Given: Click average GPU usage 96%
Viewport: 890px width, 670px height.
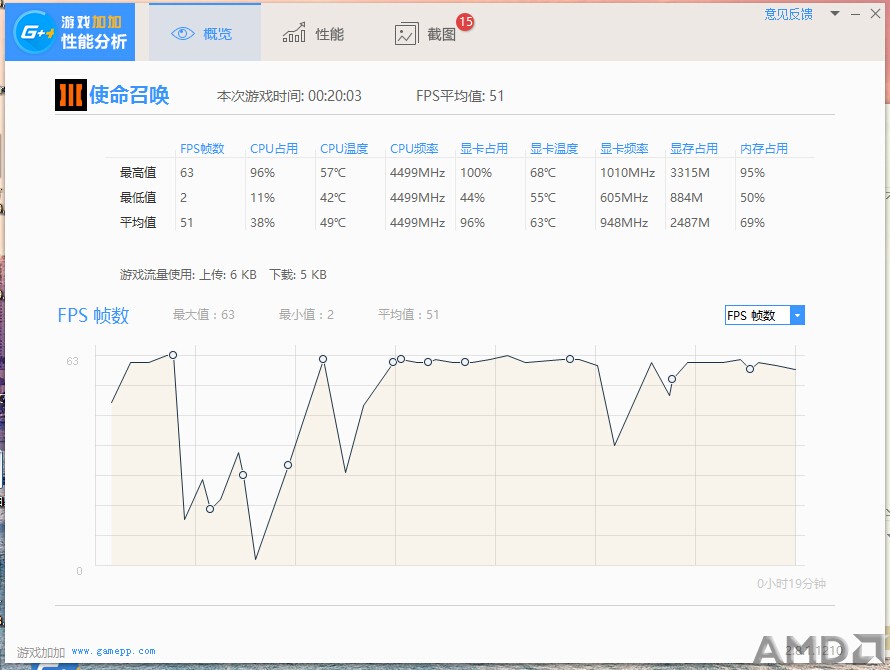Looking at the screenshot, I should pyautogui.click(x=472, y=223).
